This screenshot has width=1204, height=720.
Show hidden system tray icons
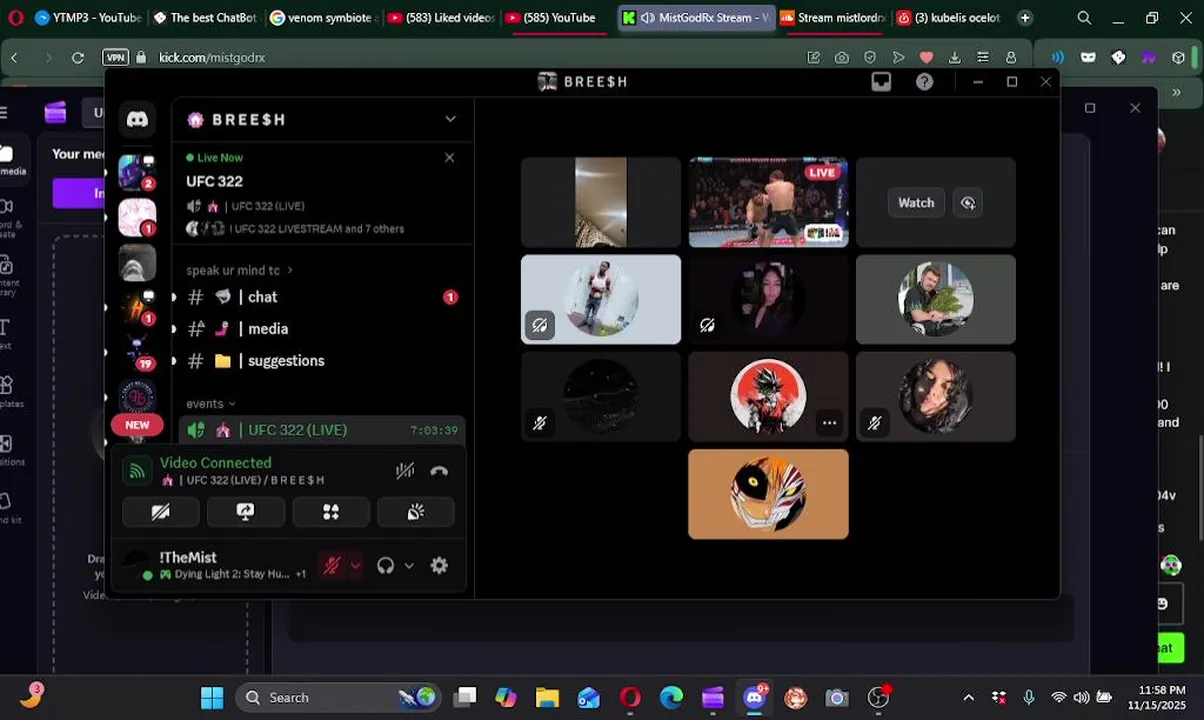tap(968, 698)
